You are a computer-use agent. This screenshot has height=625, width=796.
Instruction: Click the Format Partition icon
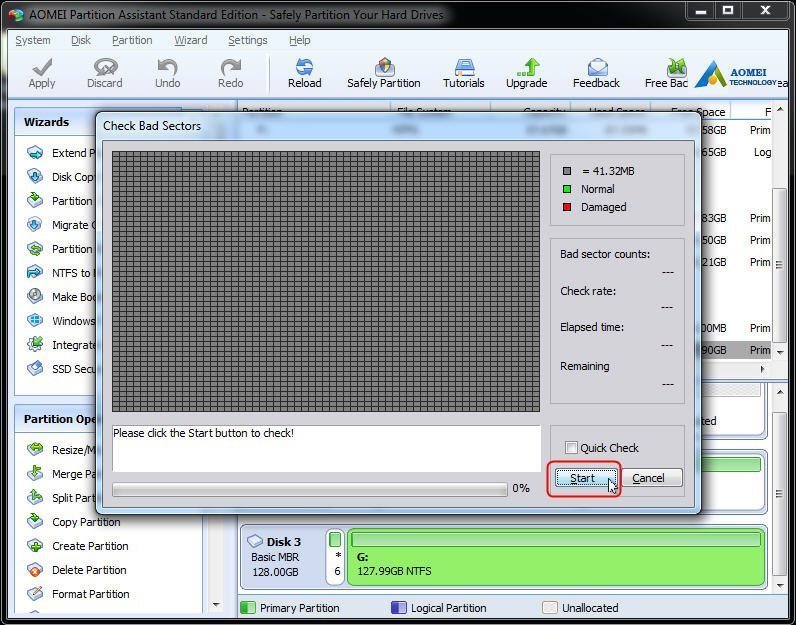tap(35, 593)
